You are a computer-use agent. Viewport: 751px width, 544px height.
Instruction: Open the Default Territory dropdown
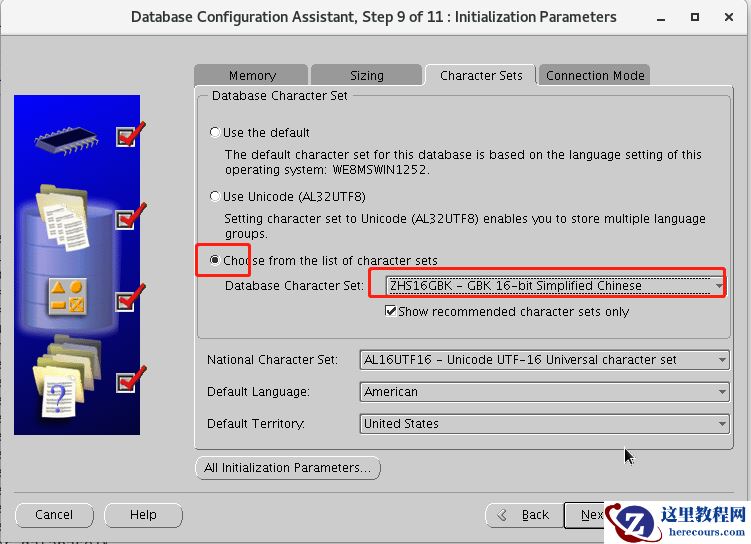(545, 424)
